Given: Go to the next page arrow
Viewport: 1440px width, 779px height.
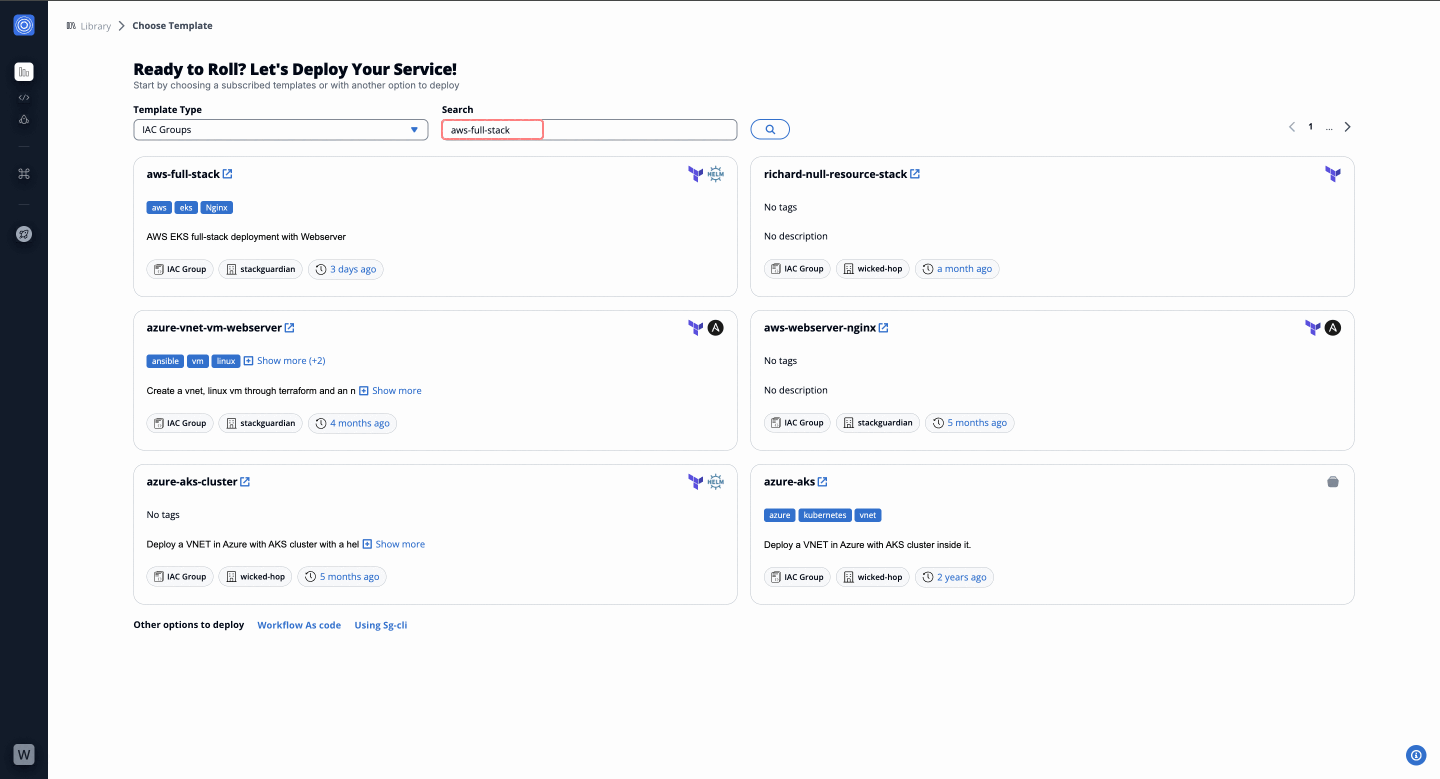Looking at the screenshot, I should click(1347, 127).
